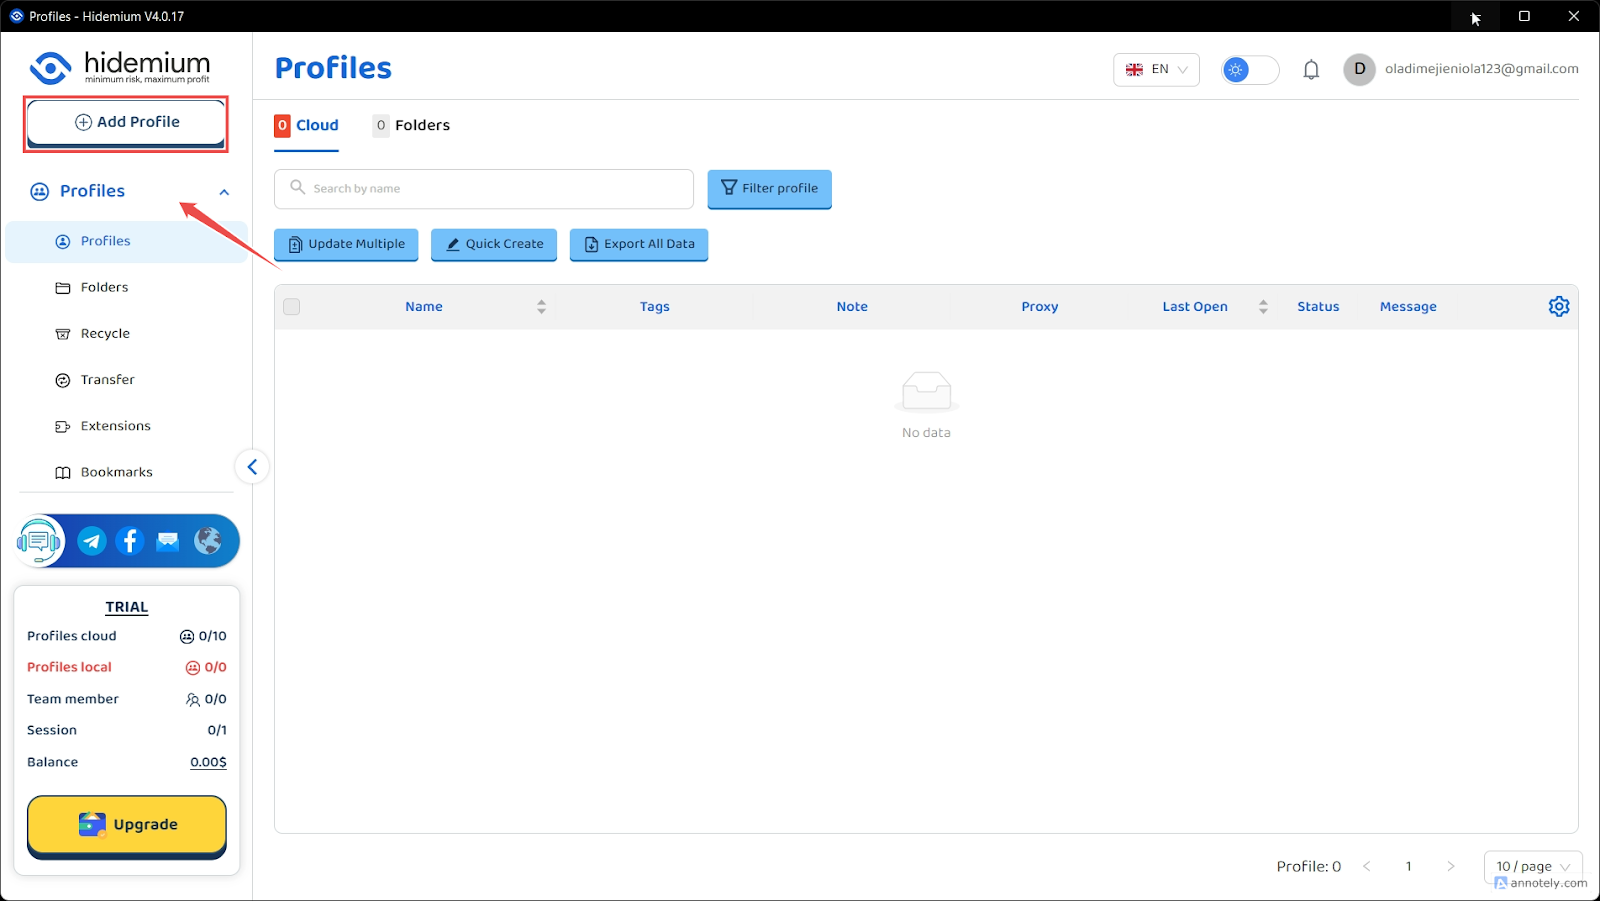Click the Team member 0/0 row
Image resolution: width=1600 pixels, height=901 pixels.
tap(127, 699)
